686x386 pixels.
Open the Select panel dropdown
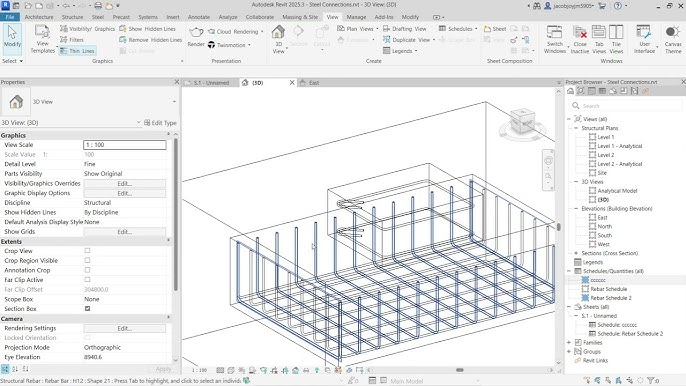tap(12, 61)
